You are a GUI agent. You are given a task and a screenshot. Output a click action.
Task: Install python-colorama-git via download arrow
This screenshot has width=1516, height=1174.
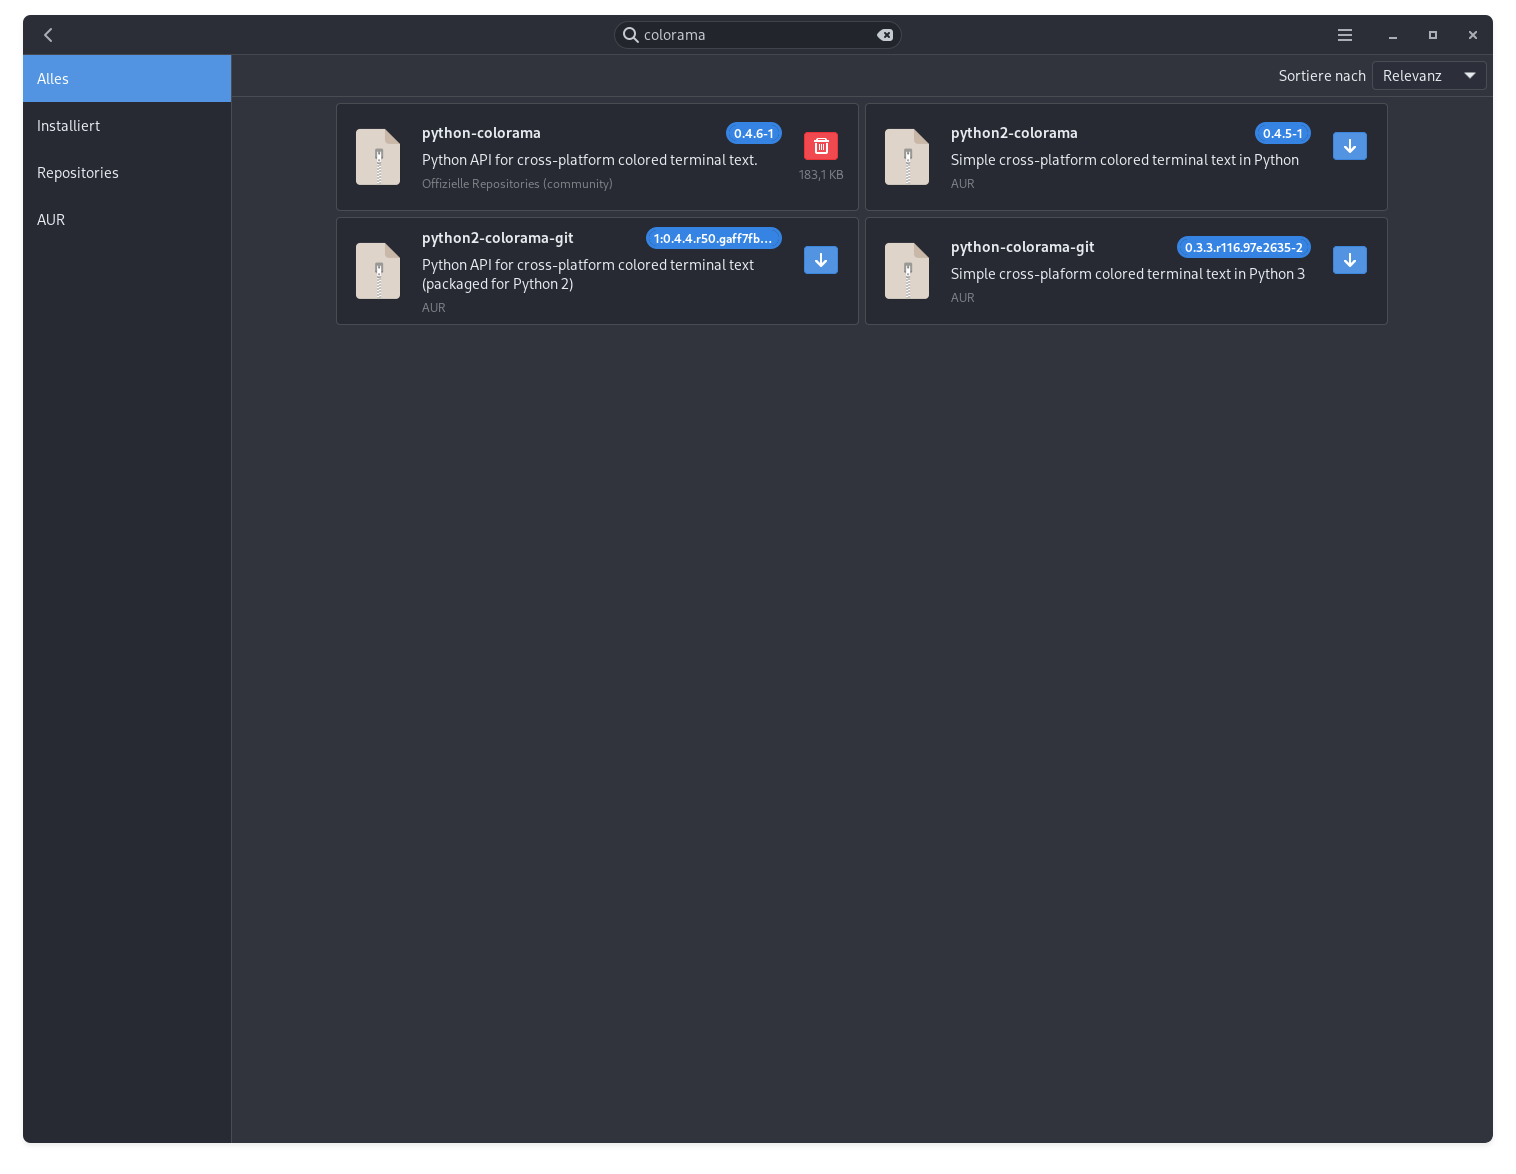pyautogui.click(x=1349, y=260)
